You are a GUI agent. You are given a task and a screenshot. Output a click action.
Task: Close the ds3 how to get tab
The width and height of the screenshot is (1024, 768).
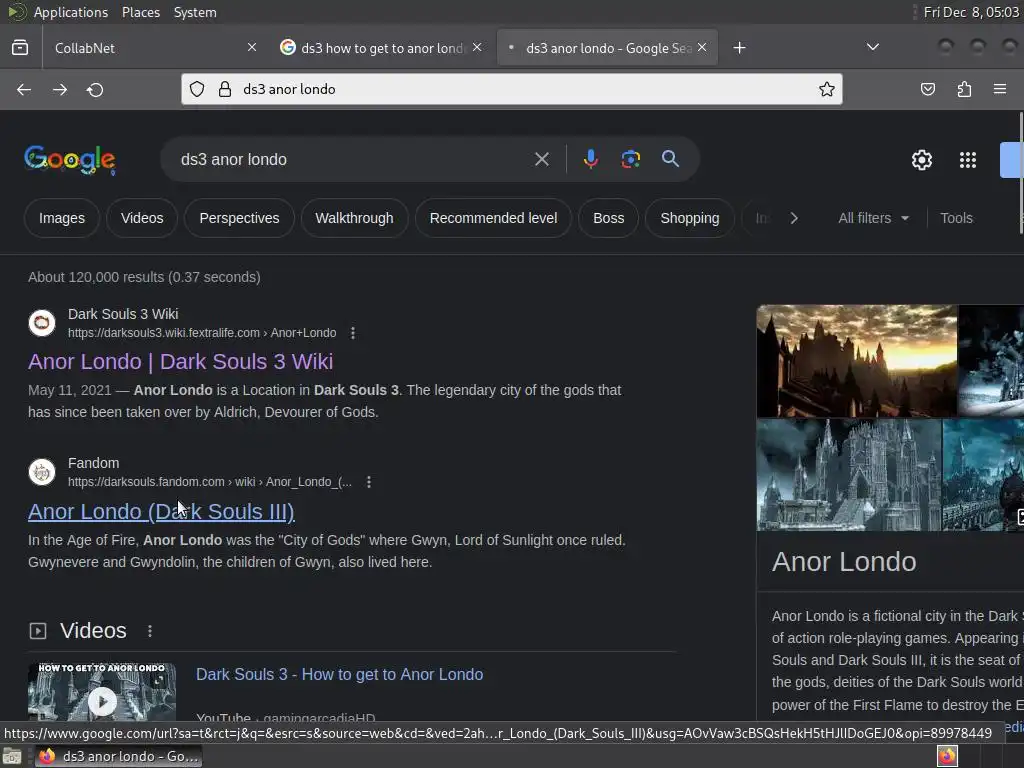(x=477, y=47)
